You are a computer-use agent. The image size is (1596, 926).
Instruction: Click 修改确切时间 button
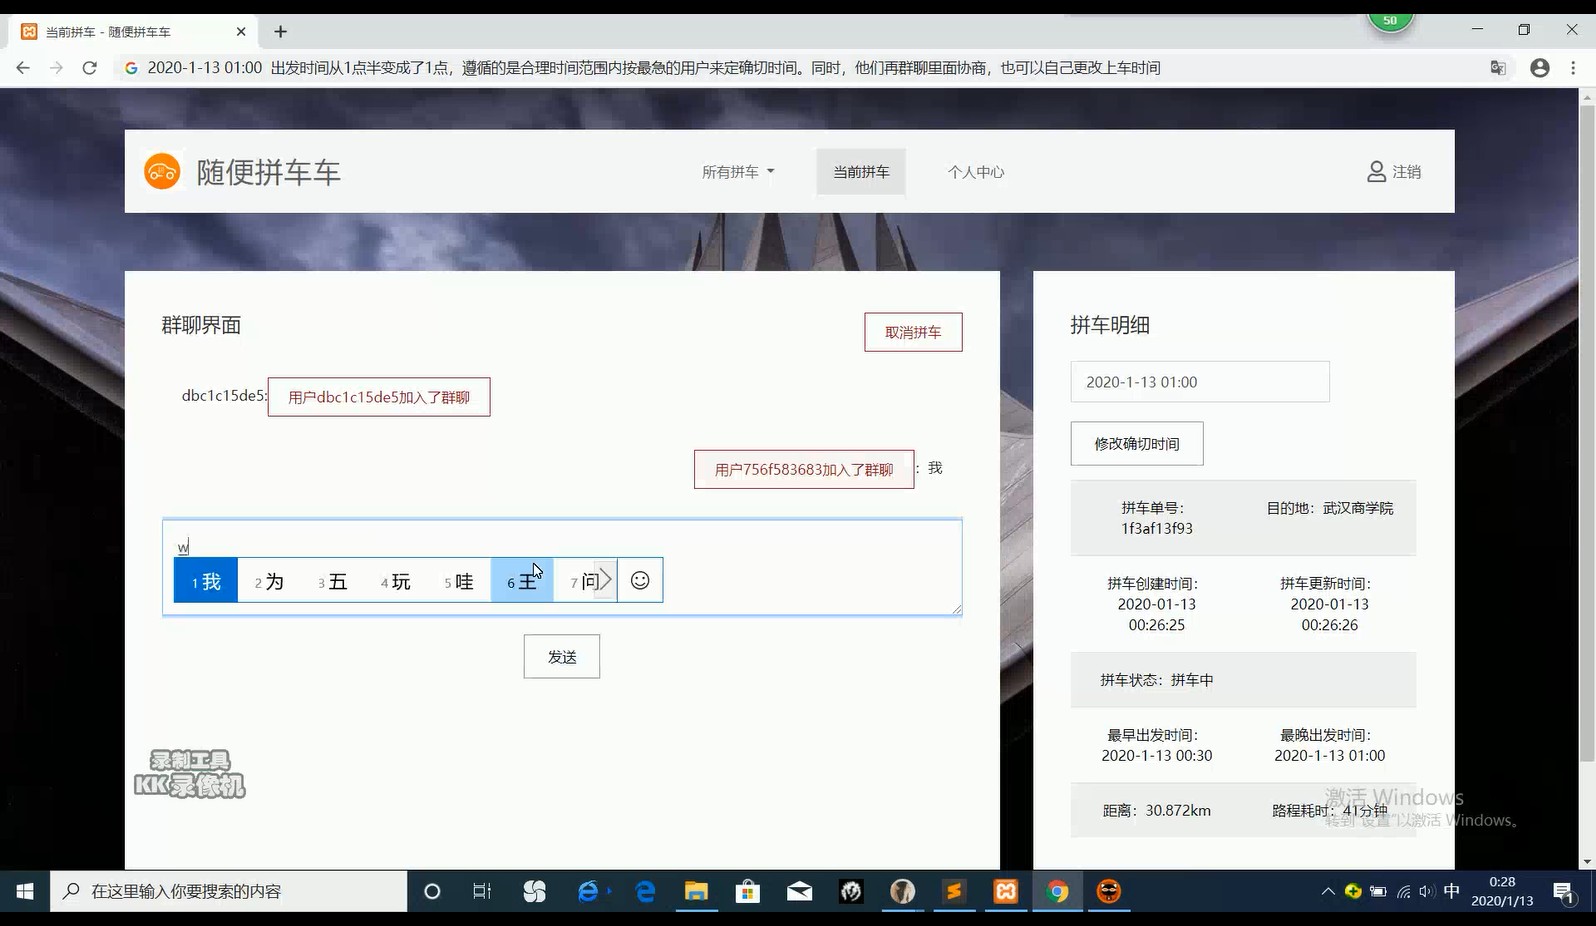pyautogui.click(x=1137, y=444)
